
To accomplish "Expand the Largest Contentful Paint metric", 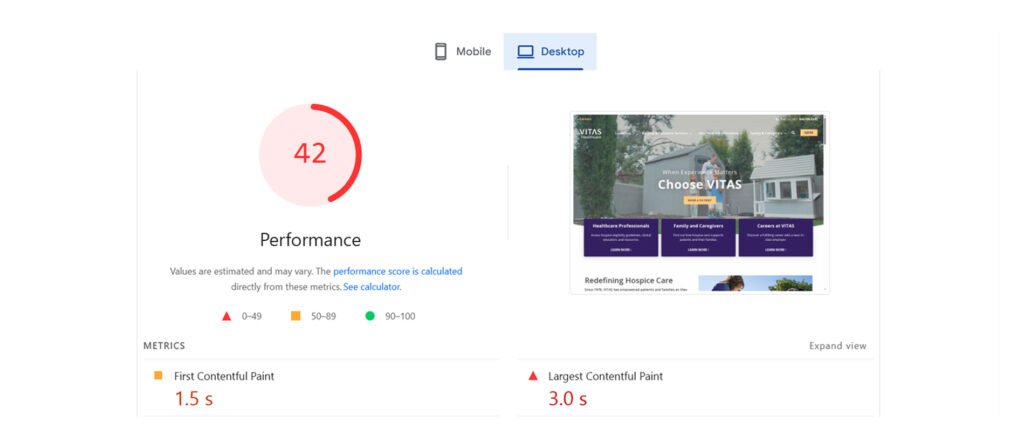I will click(605, 376).
